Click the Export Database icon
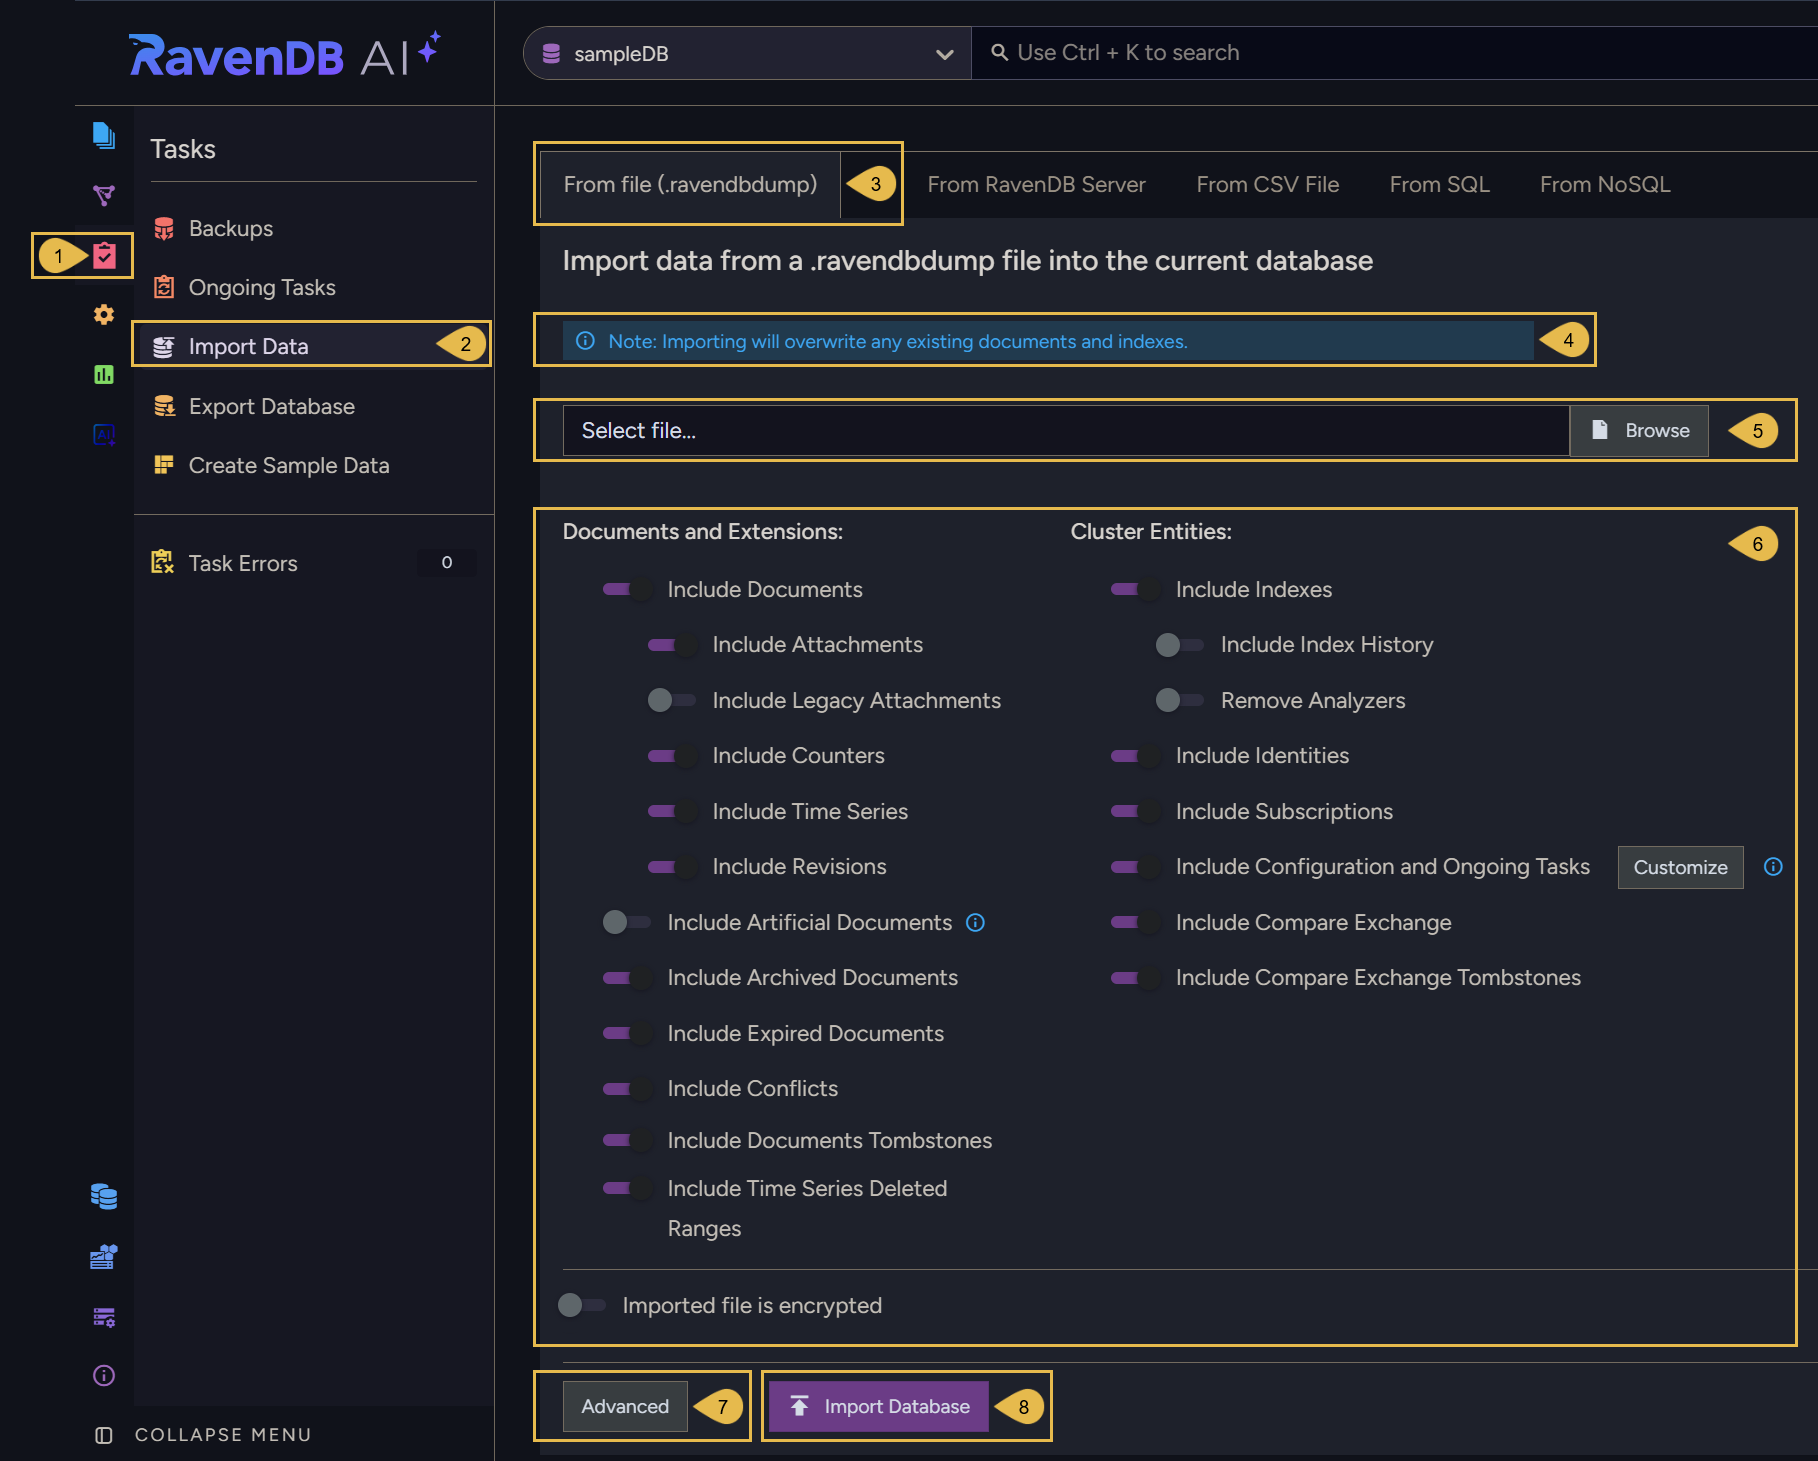The height and width of the screenshot is (1461, 1818). click(x=164, y=406)
